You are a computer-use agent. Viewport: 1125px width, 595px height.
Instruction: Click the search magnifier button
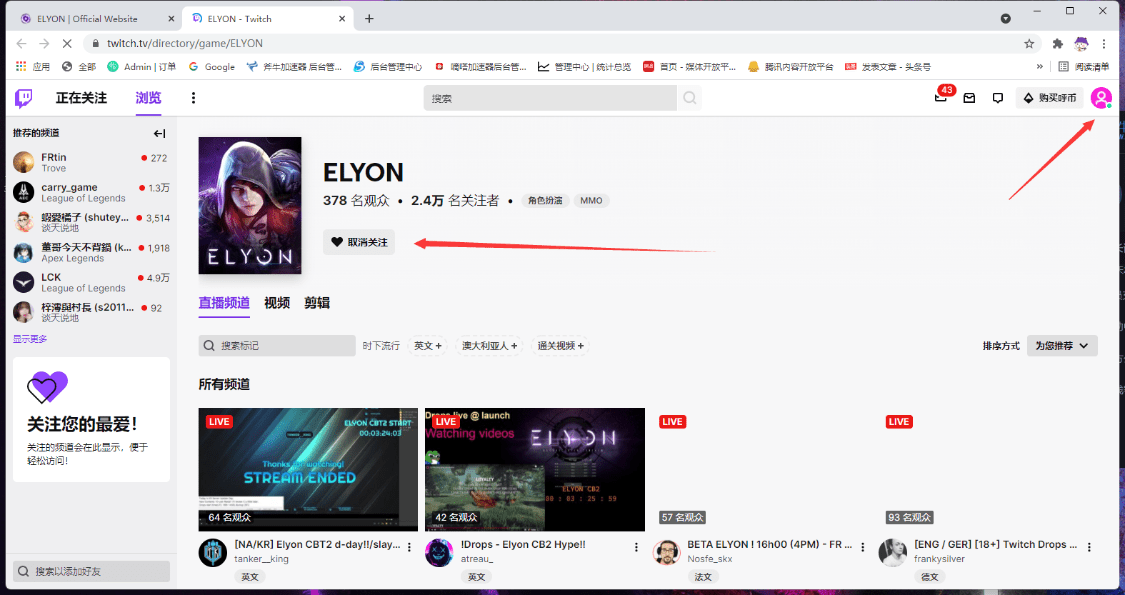[x=689, y=98]
